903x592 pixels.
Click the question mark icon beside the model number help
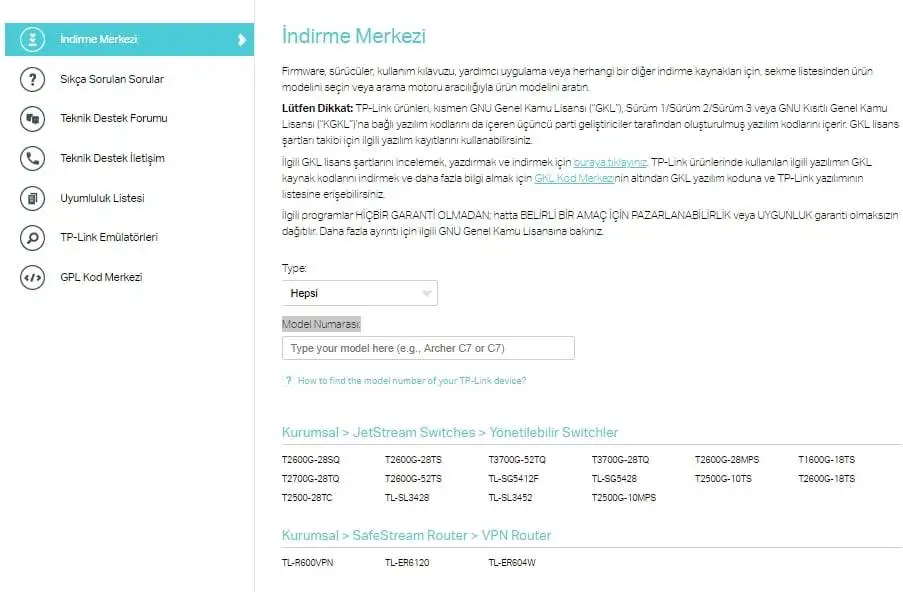[289, 380]
